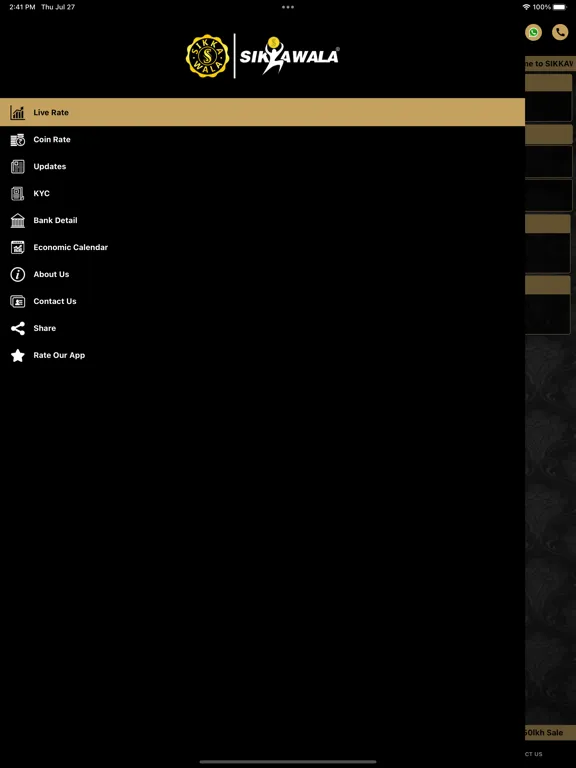Image resolution: width=576 pixels, height=768 pixels.
Task: Tap the battery status icon
Action: pyautogui.click(x=560, y=7)
